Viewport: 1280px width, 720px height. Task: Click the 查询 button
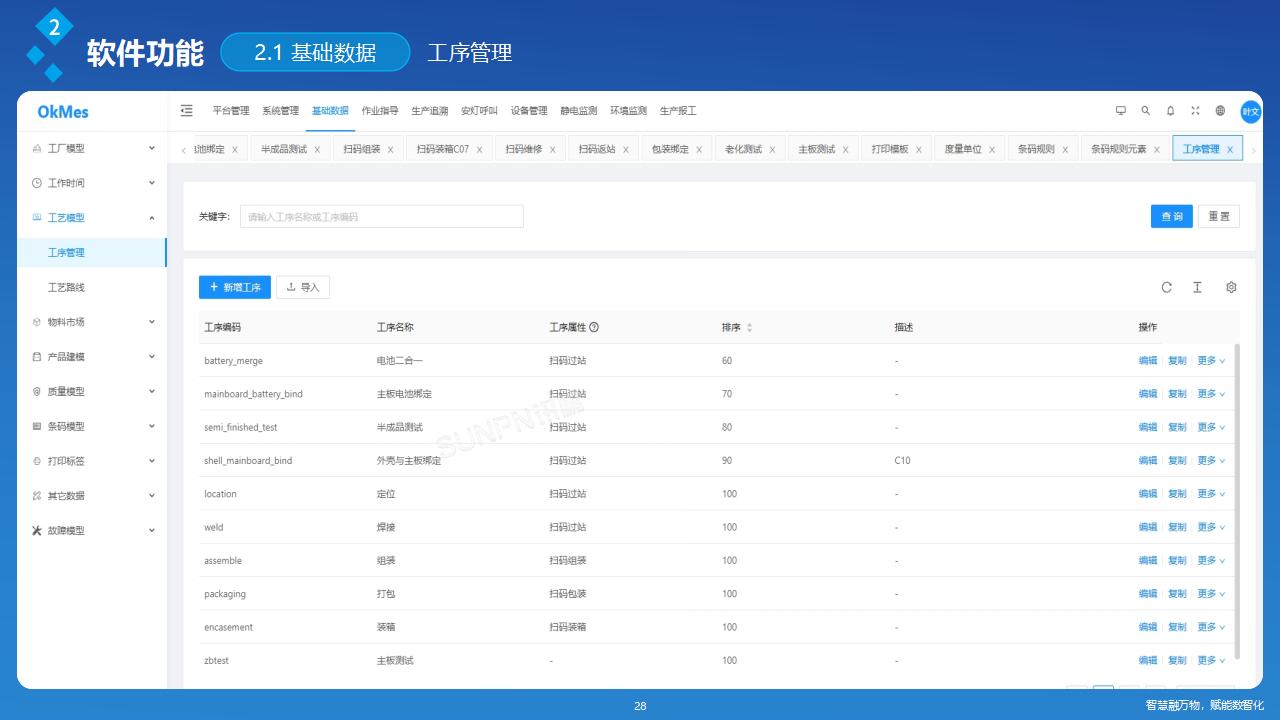tap(1171, 216)
